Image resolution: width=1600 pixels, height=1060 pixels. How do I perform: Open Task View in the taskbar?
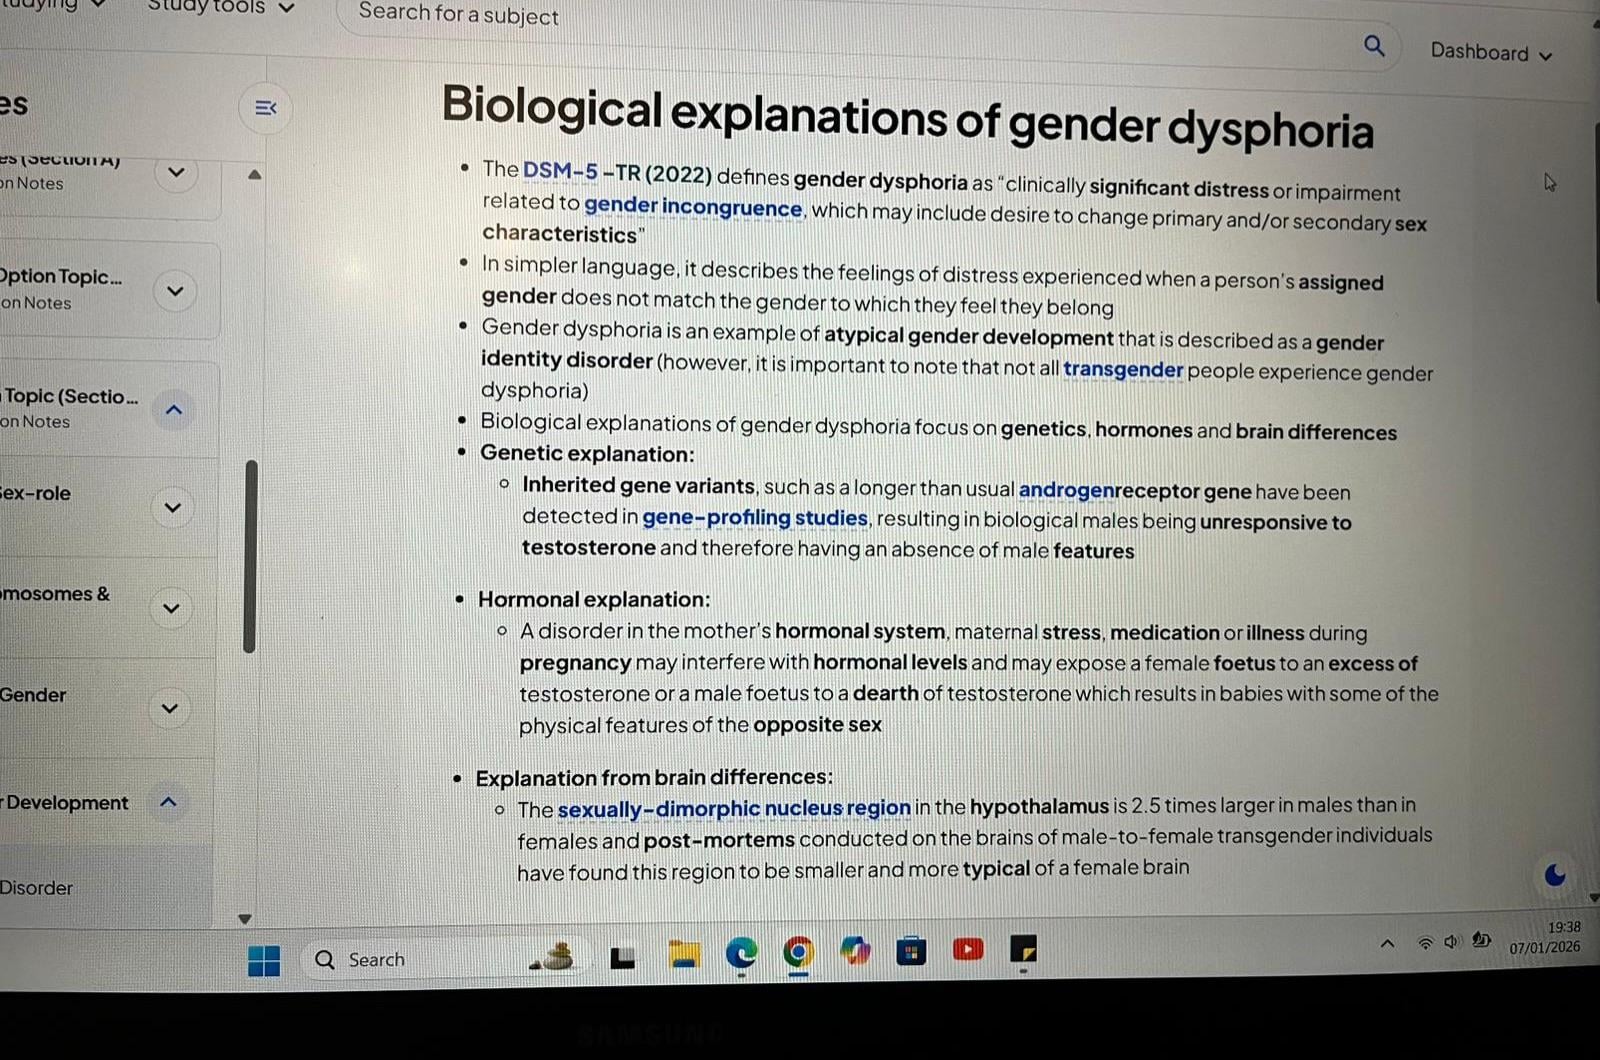click(x=623, y=958)
